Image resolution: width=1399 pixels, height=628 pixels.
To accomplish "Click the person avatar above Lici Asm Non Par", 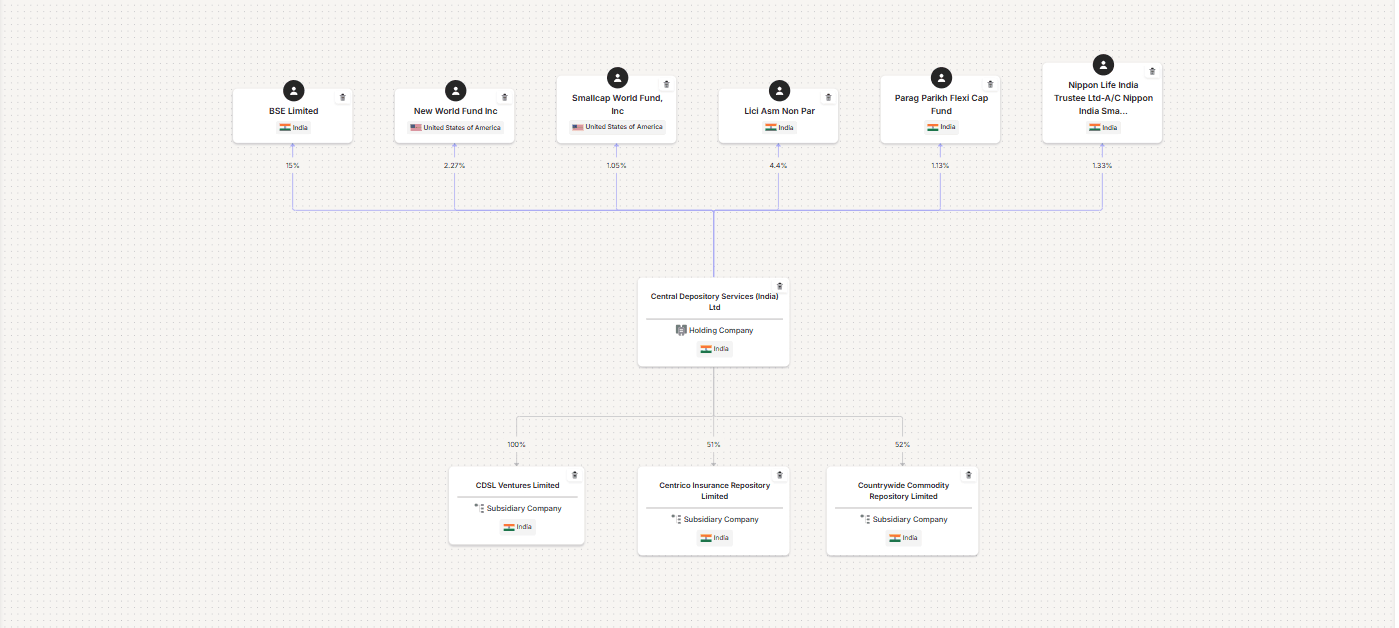I will pos(779,90).
